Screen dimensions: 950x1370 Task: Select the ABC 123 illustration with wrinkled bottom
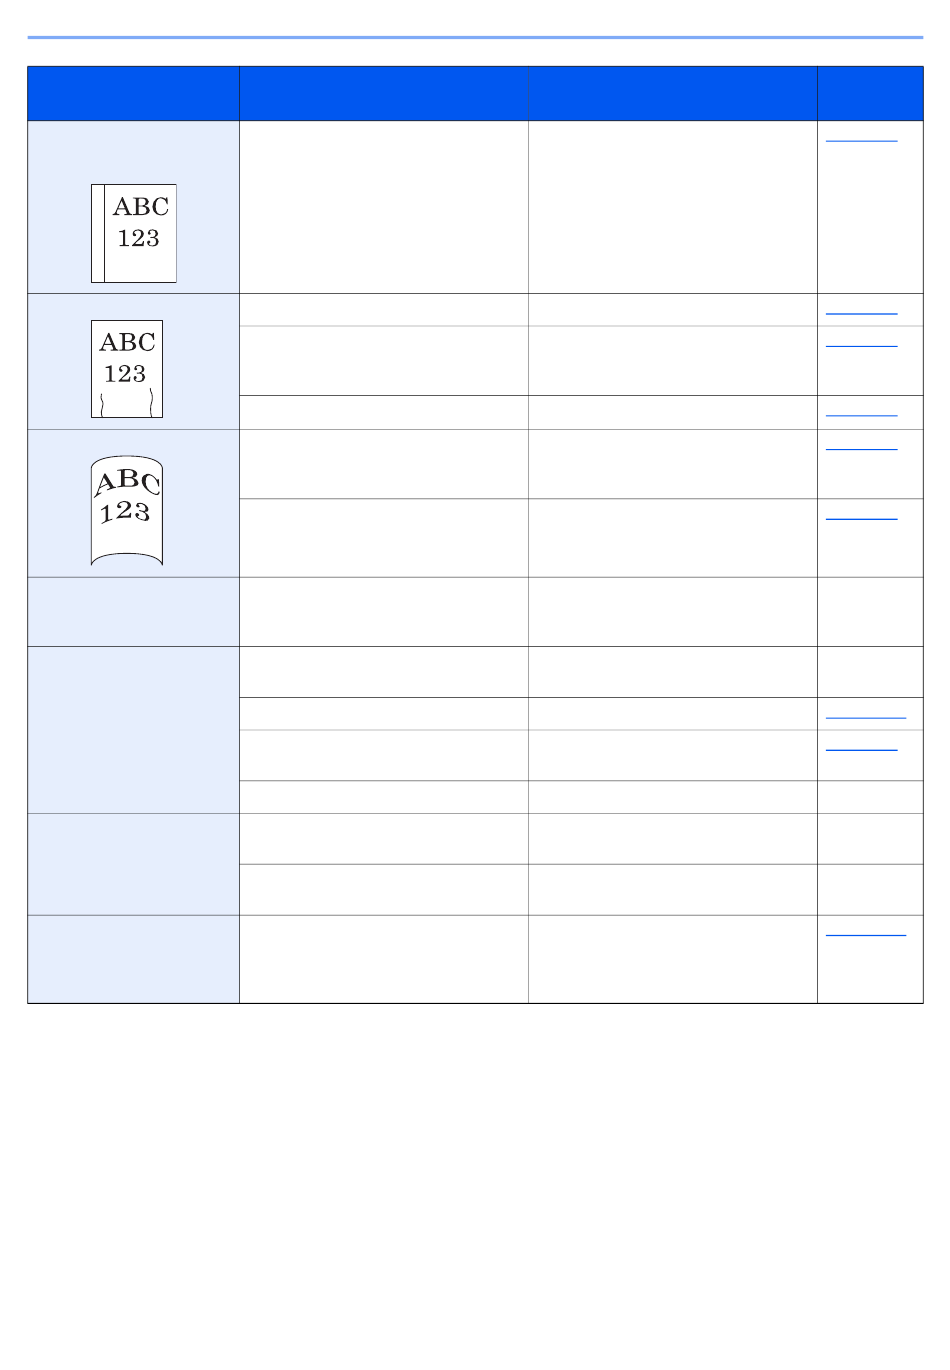pyautogui.click(x=127, y=369)
